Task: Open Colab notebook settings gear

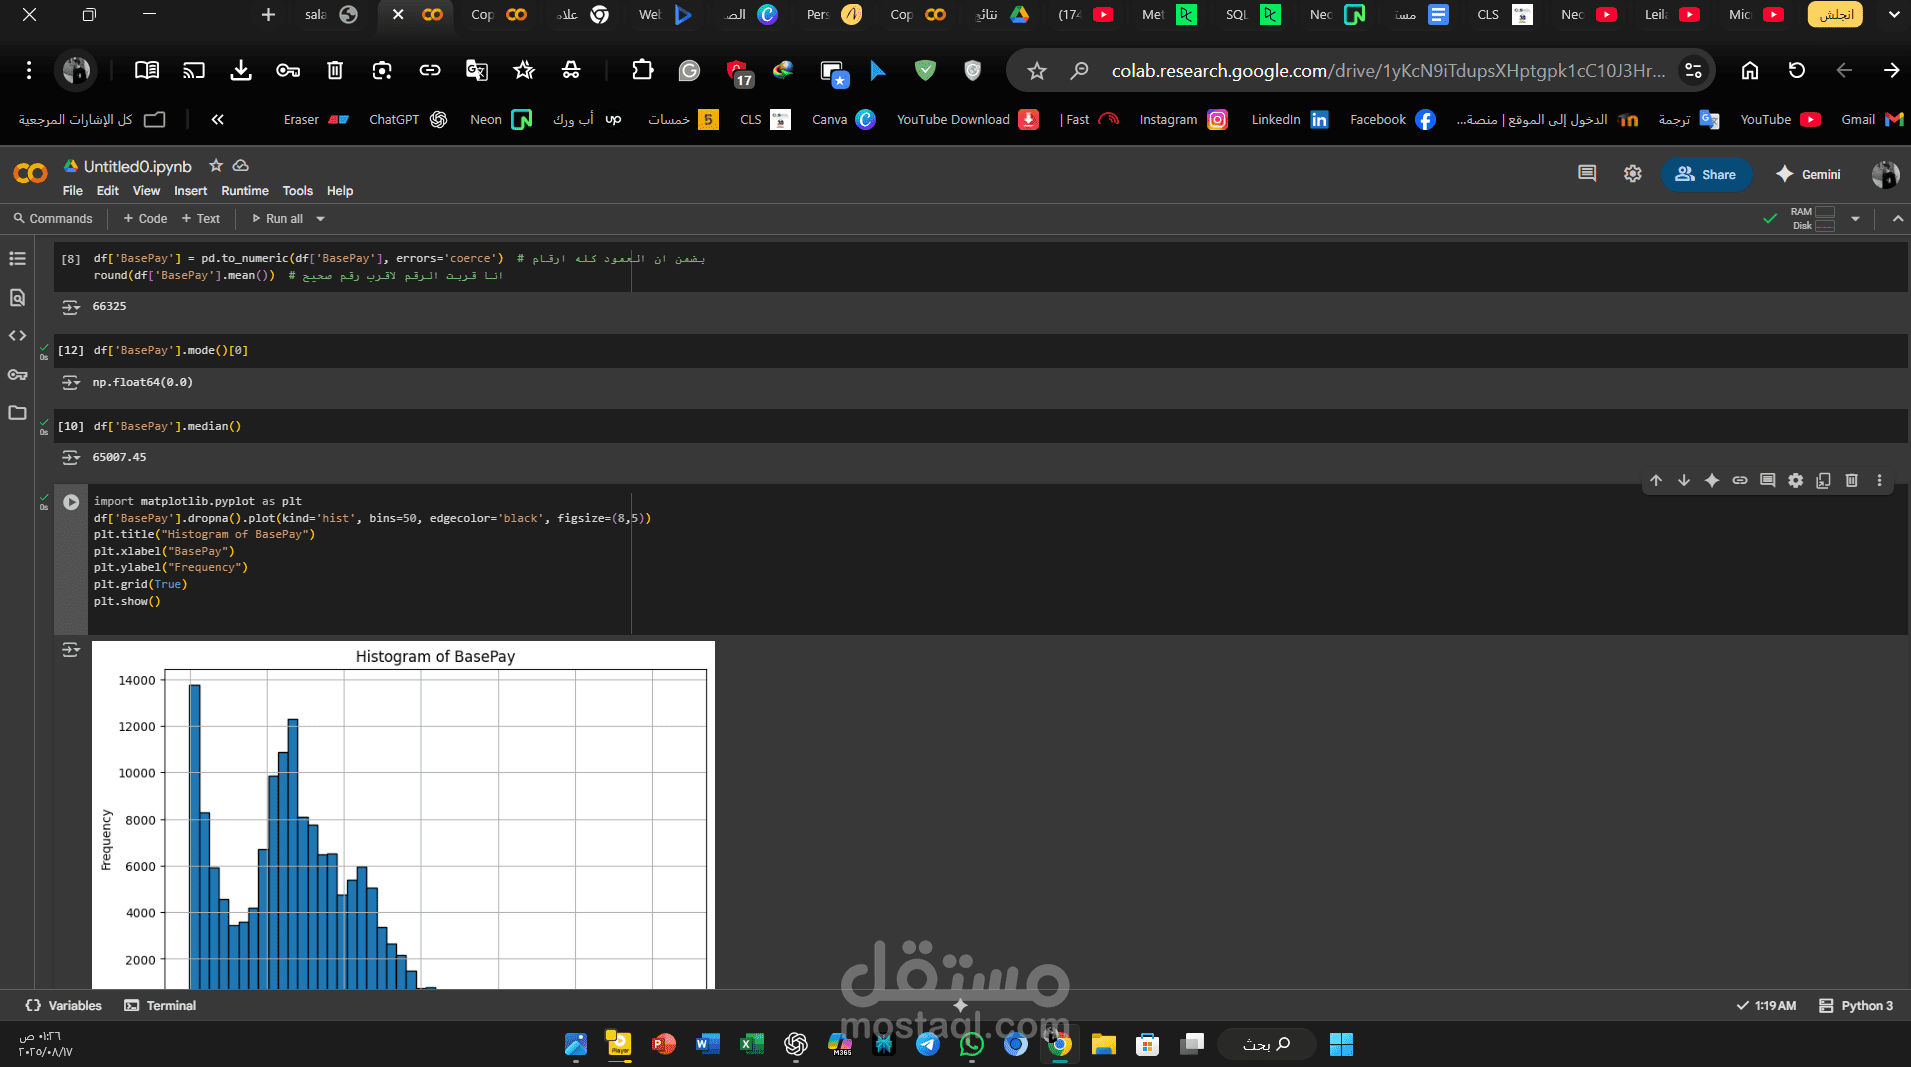Action: coord(1633,174)
